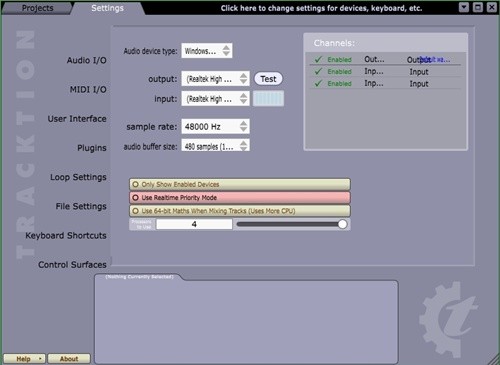Open the sample rate dropdown
The height and width of the screenshot is (365, 500).
[x=215, y=127]
